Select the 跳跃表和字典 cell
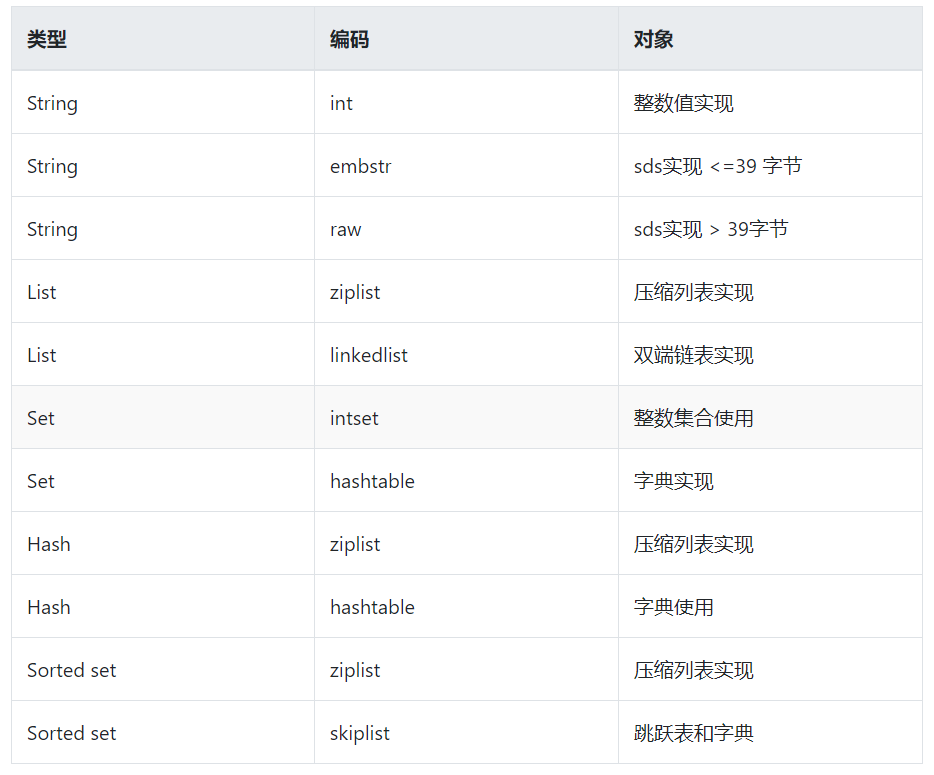This screenshot has width=934, height=775. click(x=693, y=733)
